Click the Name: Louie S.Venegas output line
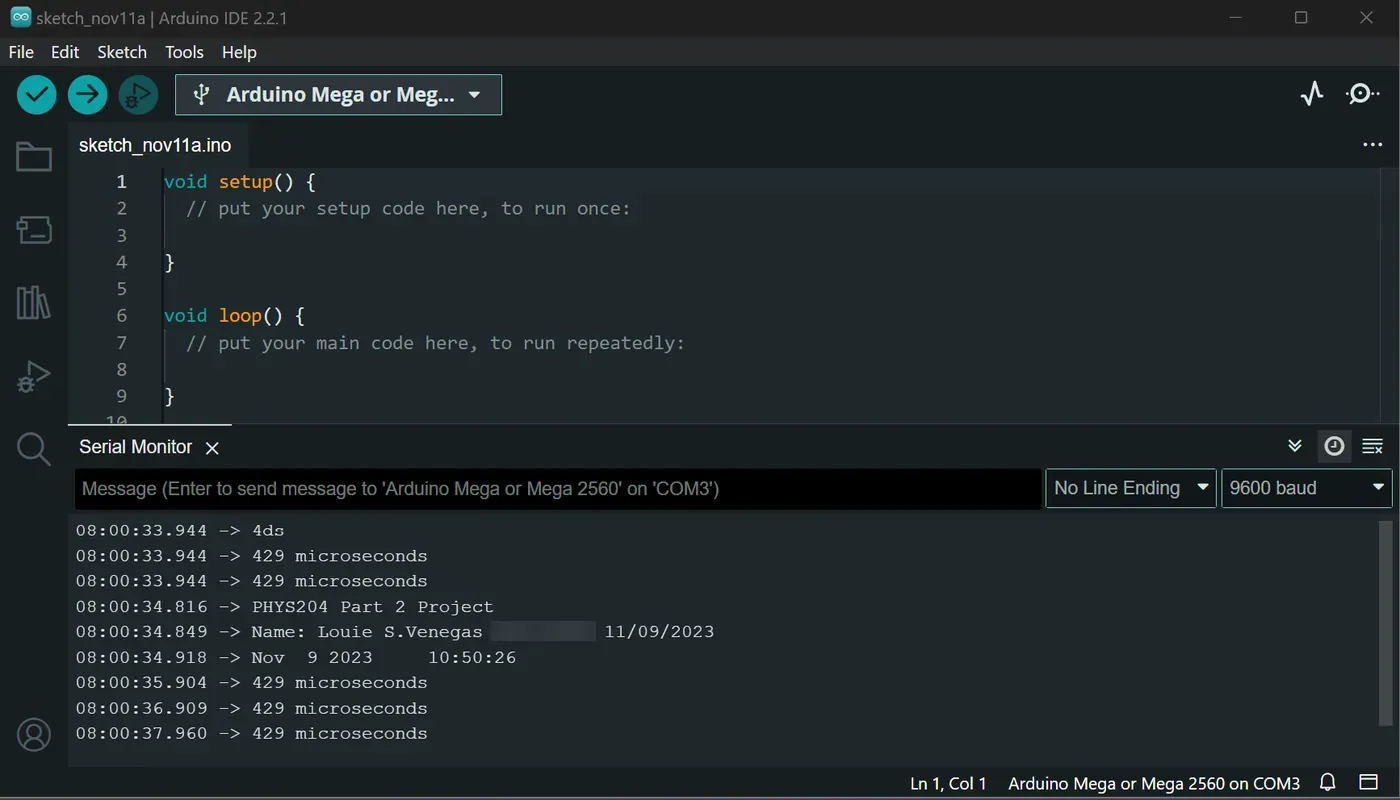The image size is (1400, 800). tap(395, 632)
